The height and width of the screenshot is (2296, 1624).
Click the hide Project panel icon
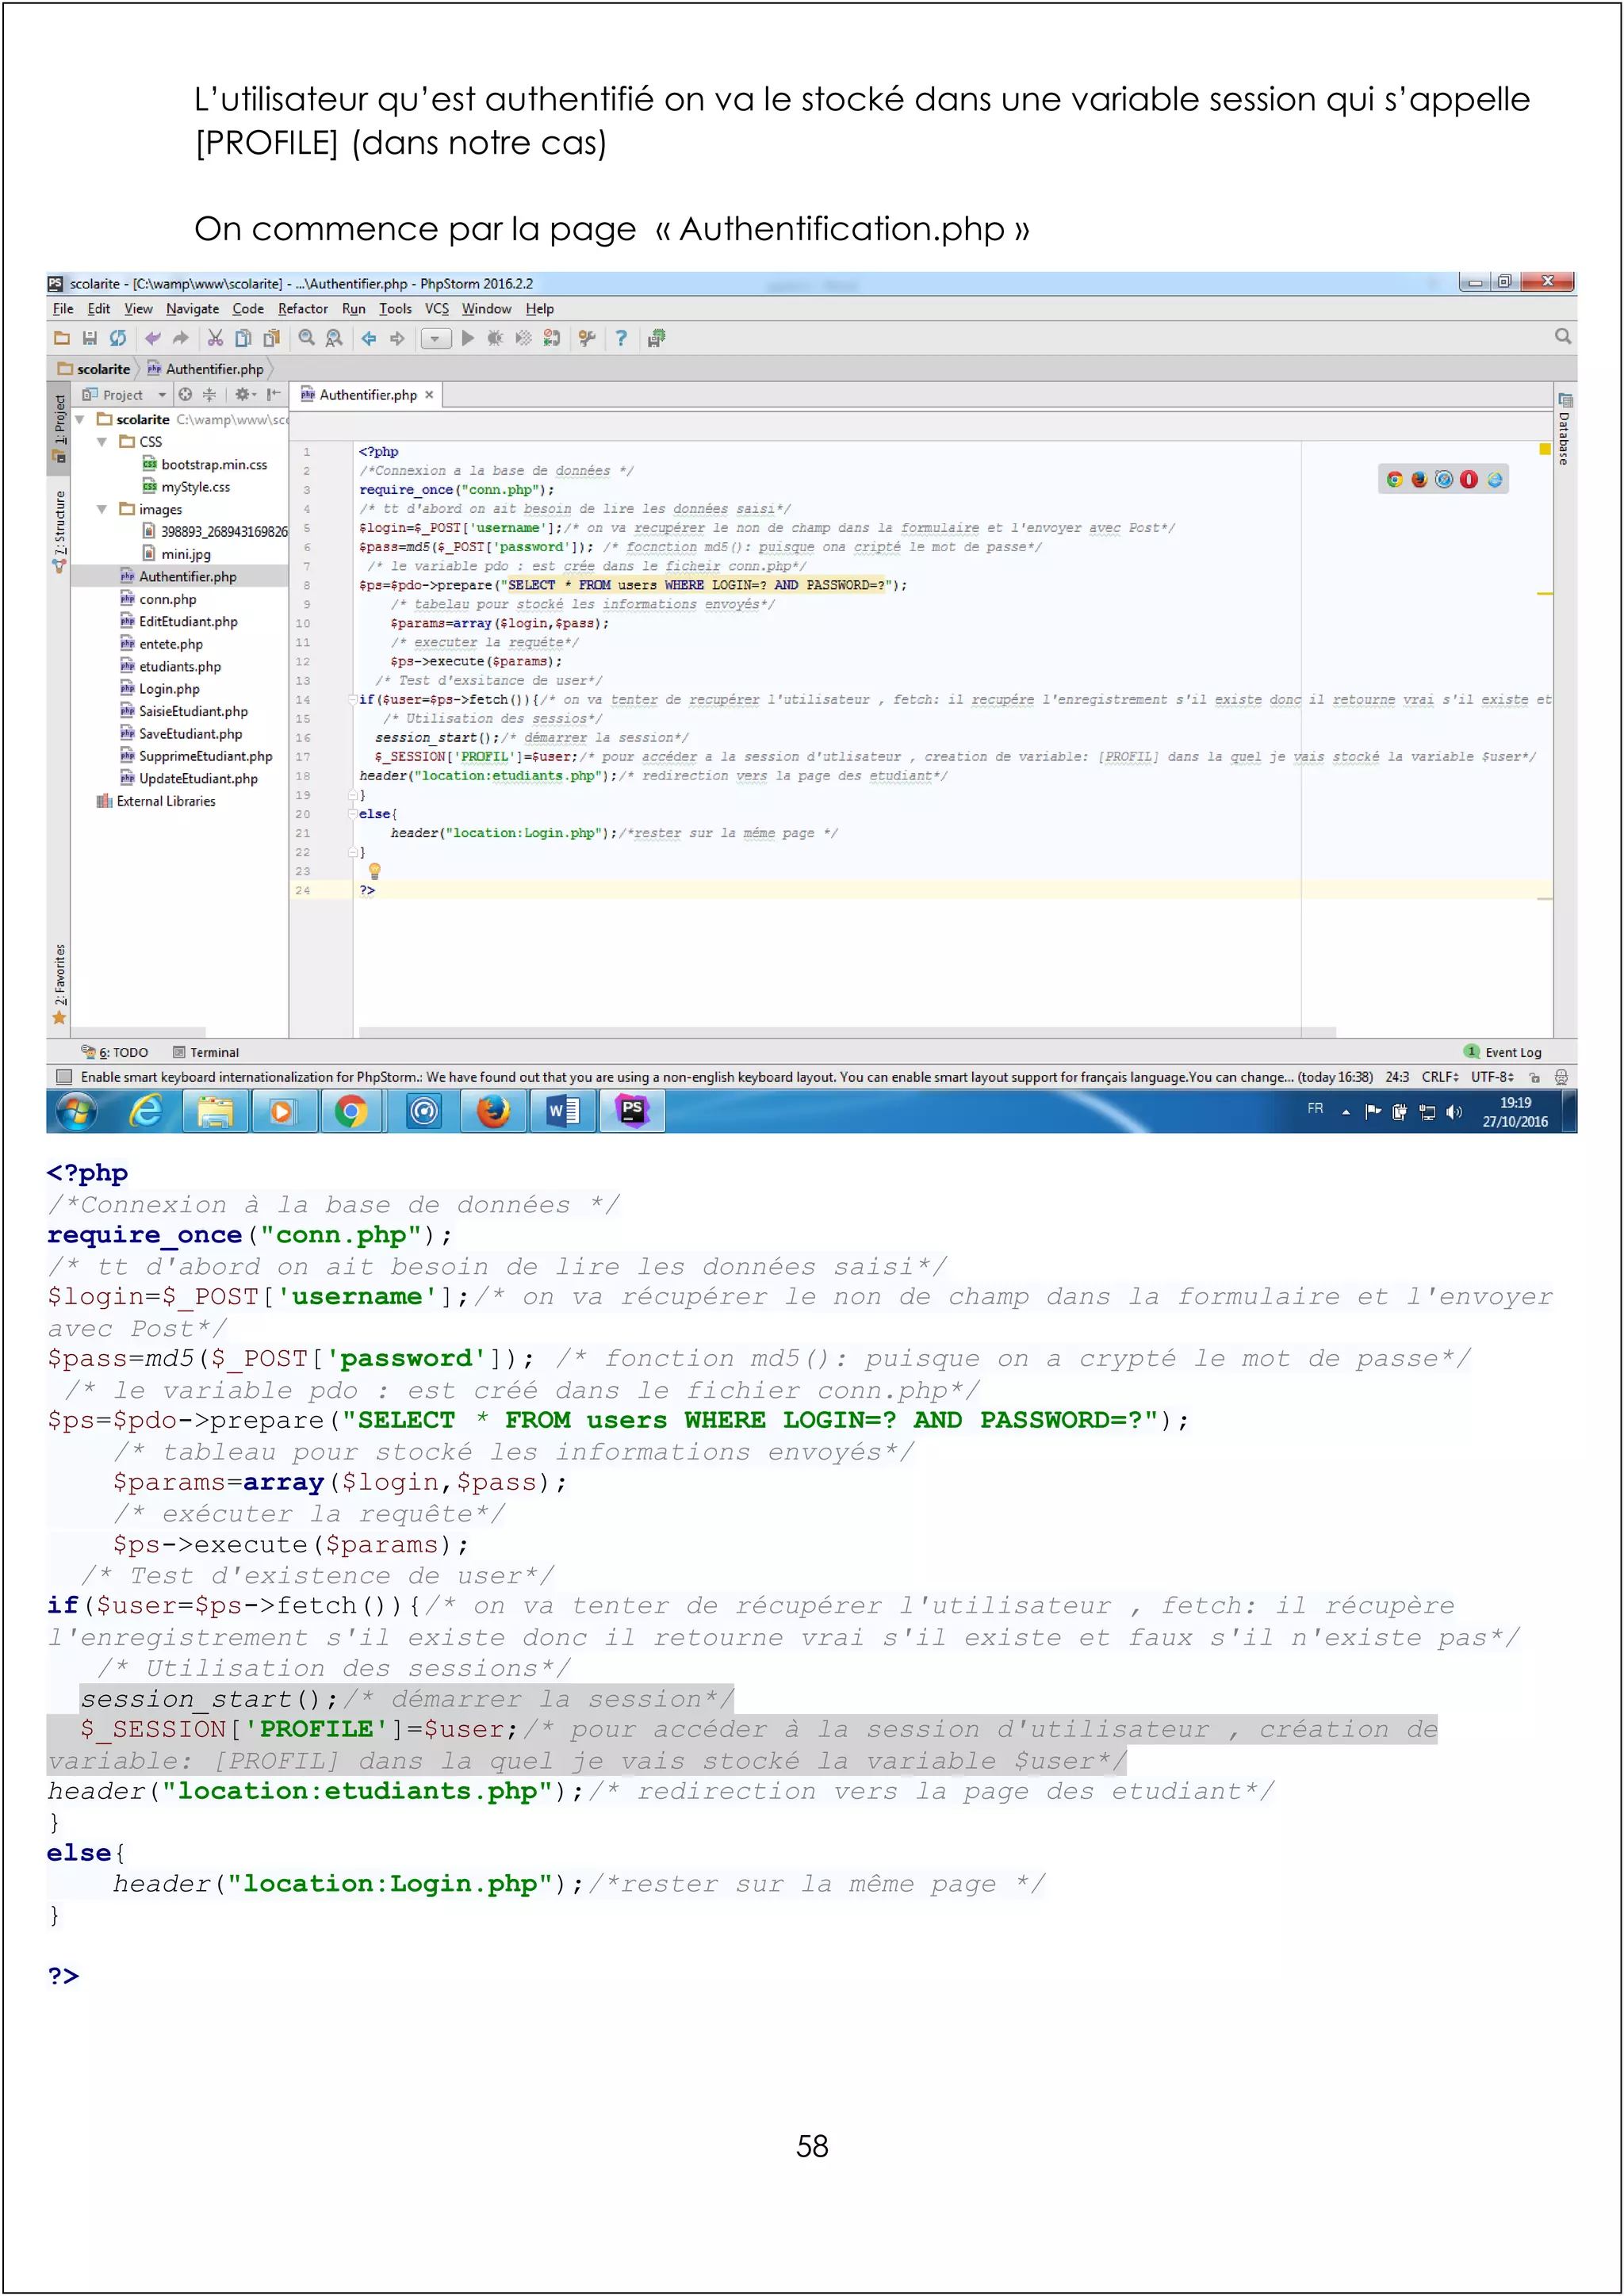click(273, 394)
